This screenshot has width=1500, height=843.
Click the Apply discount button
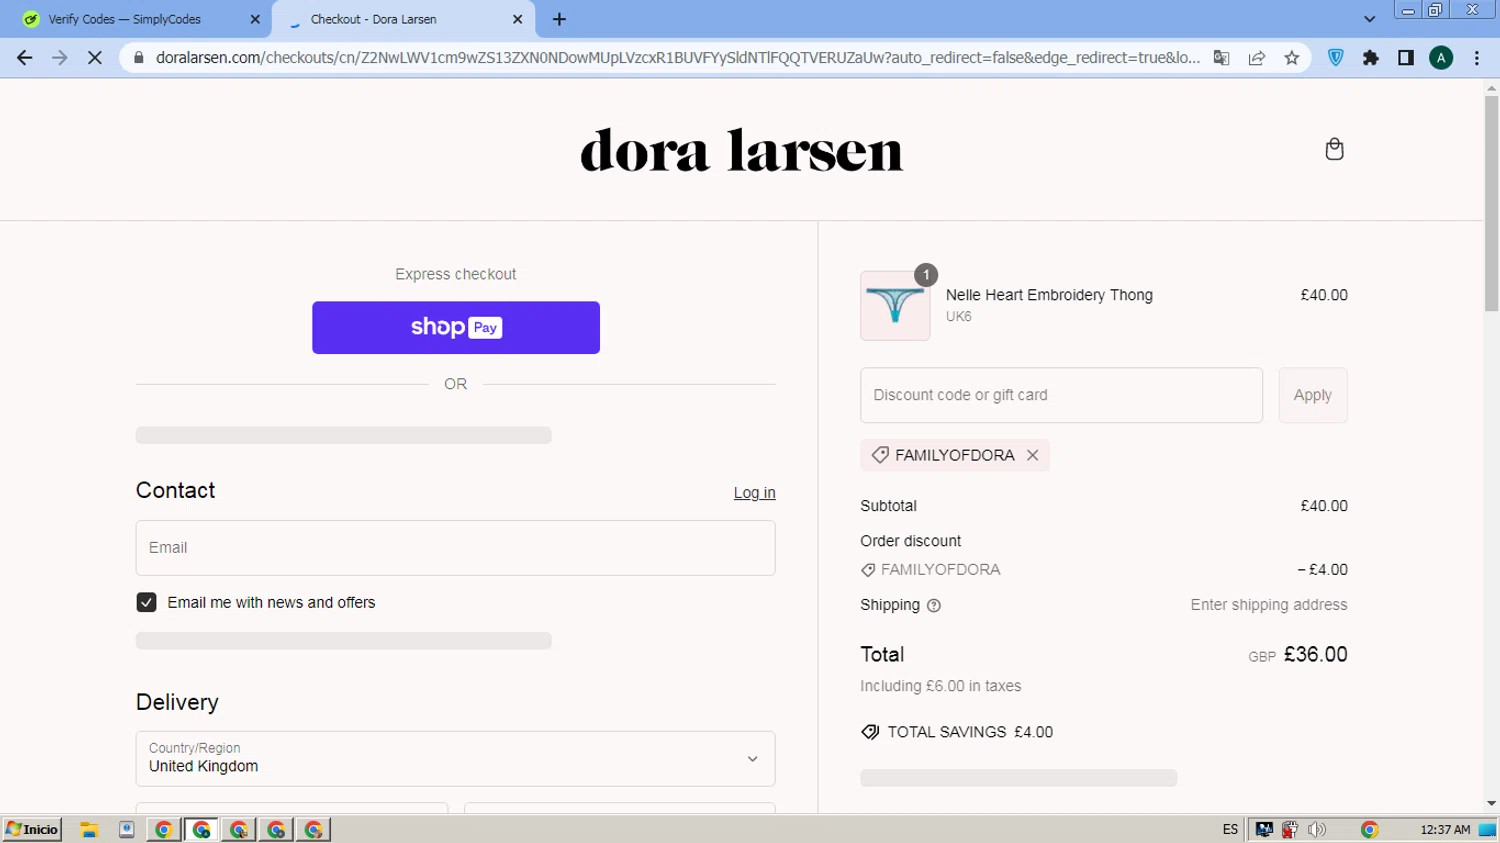(1313, 395)
